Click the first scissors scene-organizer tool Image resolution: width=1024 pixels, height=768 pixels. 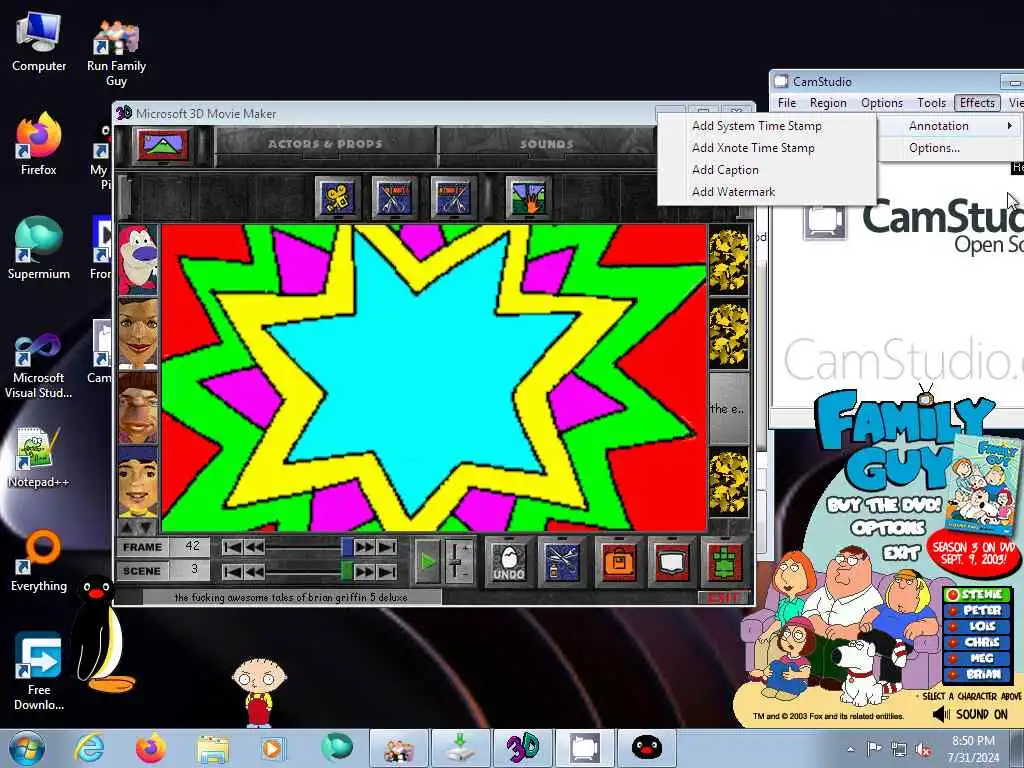pyautogui.click(x=394, y=197)
